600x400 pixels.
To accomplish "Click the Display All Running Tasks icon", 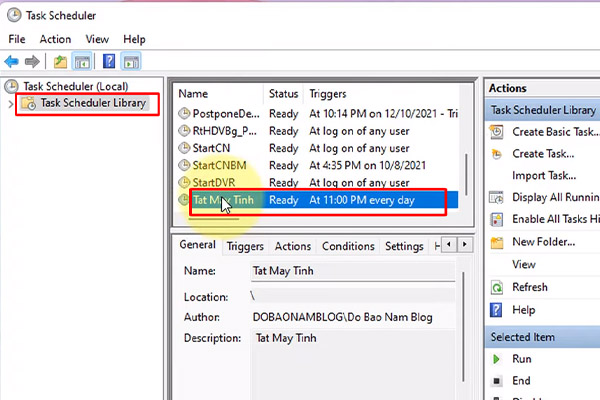I will 496,198.
